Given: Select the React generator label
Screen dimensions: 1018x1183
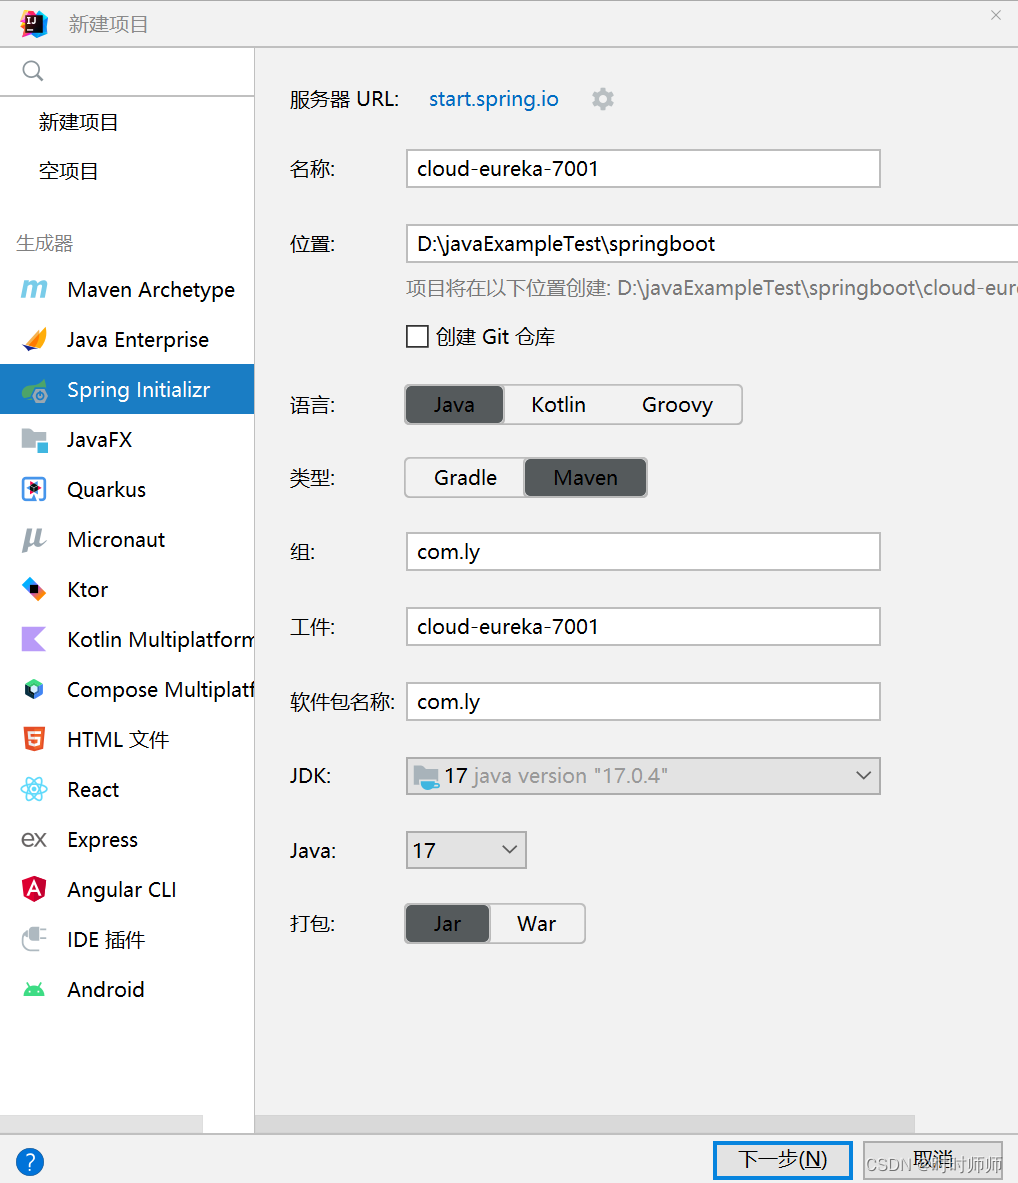Looking at the screenshot, I should click(x=93, y=789).
